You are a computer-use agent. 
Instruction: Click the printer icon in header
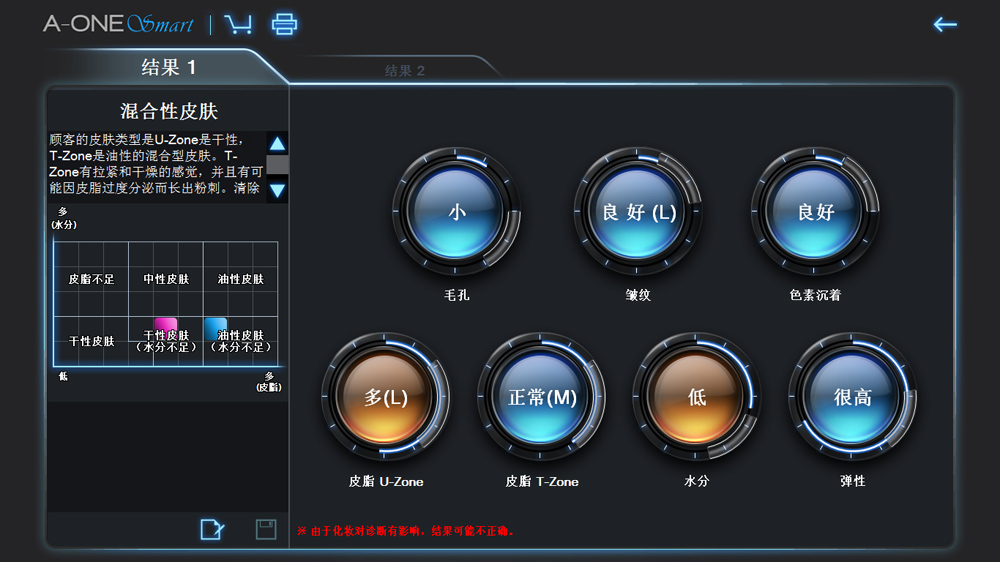tap(285, 24)
